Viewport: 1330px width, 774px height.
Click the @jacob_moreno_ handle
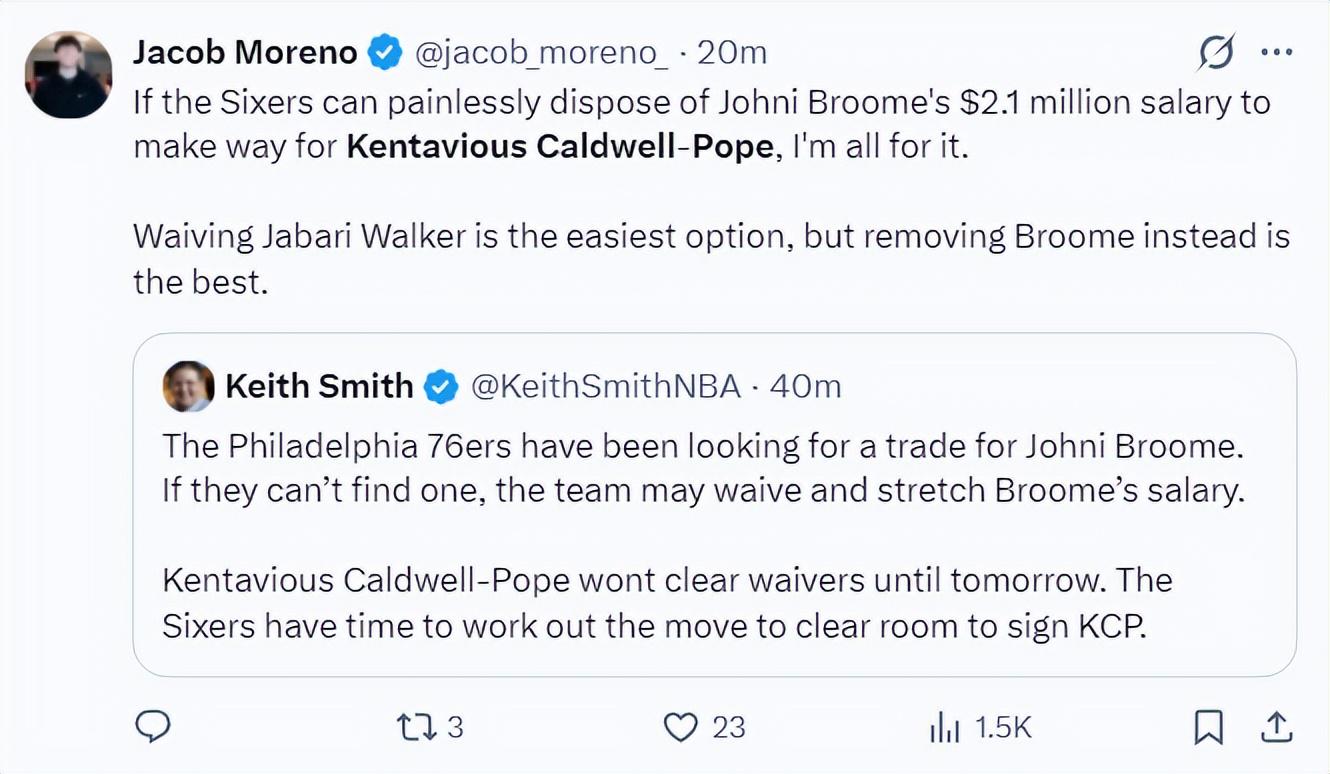(541, 53)
